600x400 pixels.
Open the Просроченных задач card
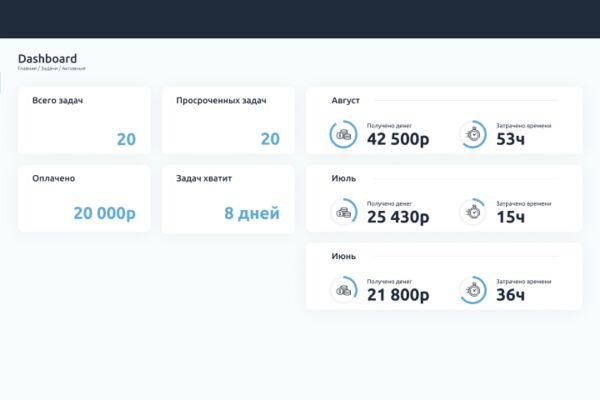click(x=228, y=121)
